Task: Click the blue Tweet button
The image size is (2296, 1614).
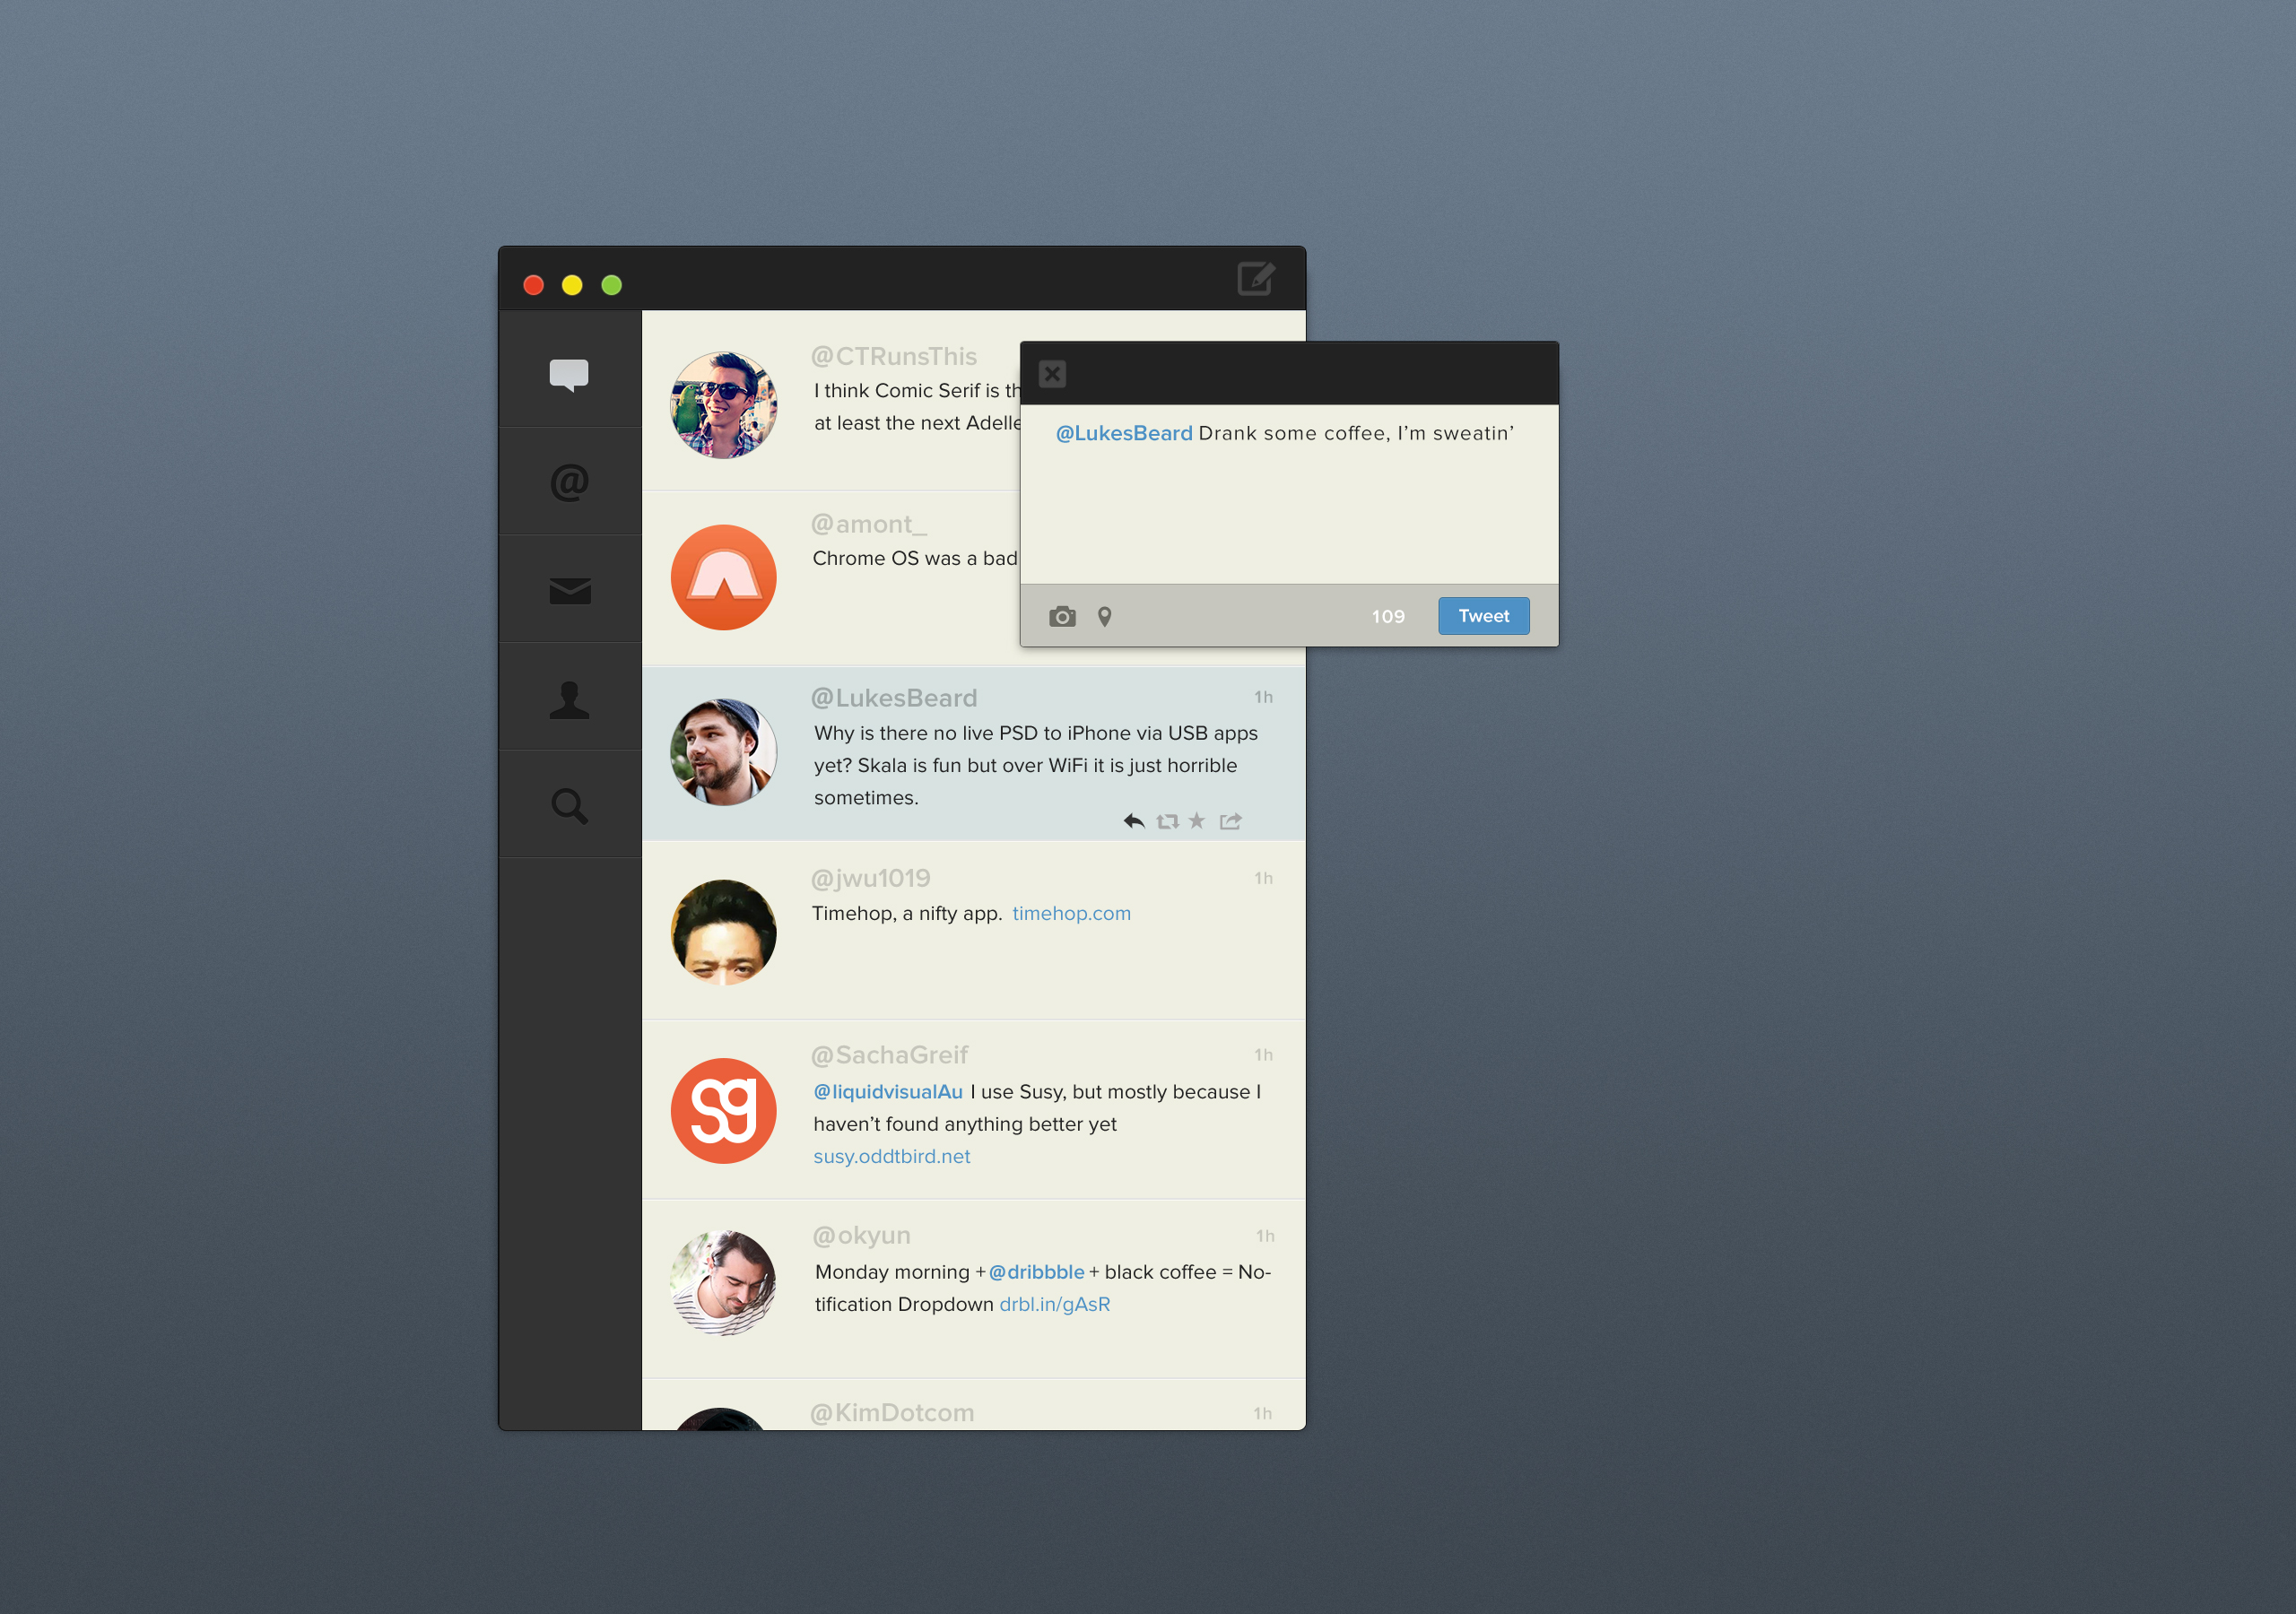Action: tap(1483, 616)
